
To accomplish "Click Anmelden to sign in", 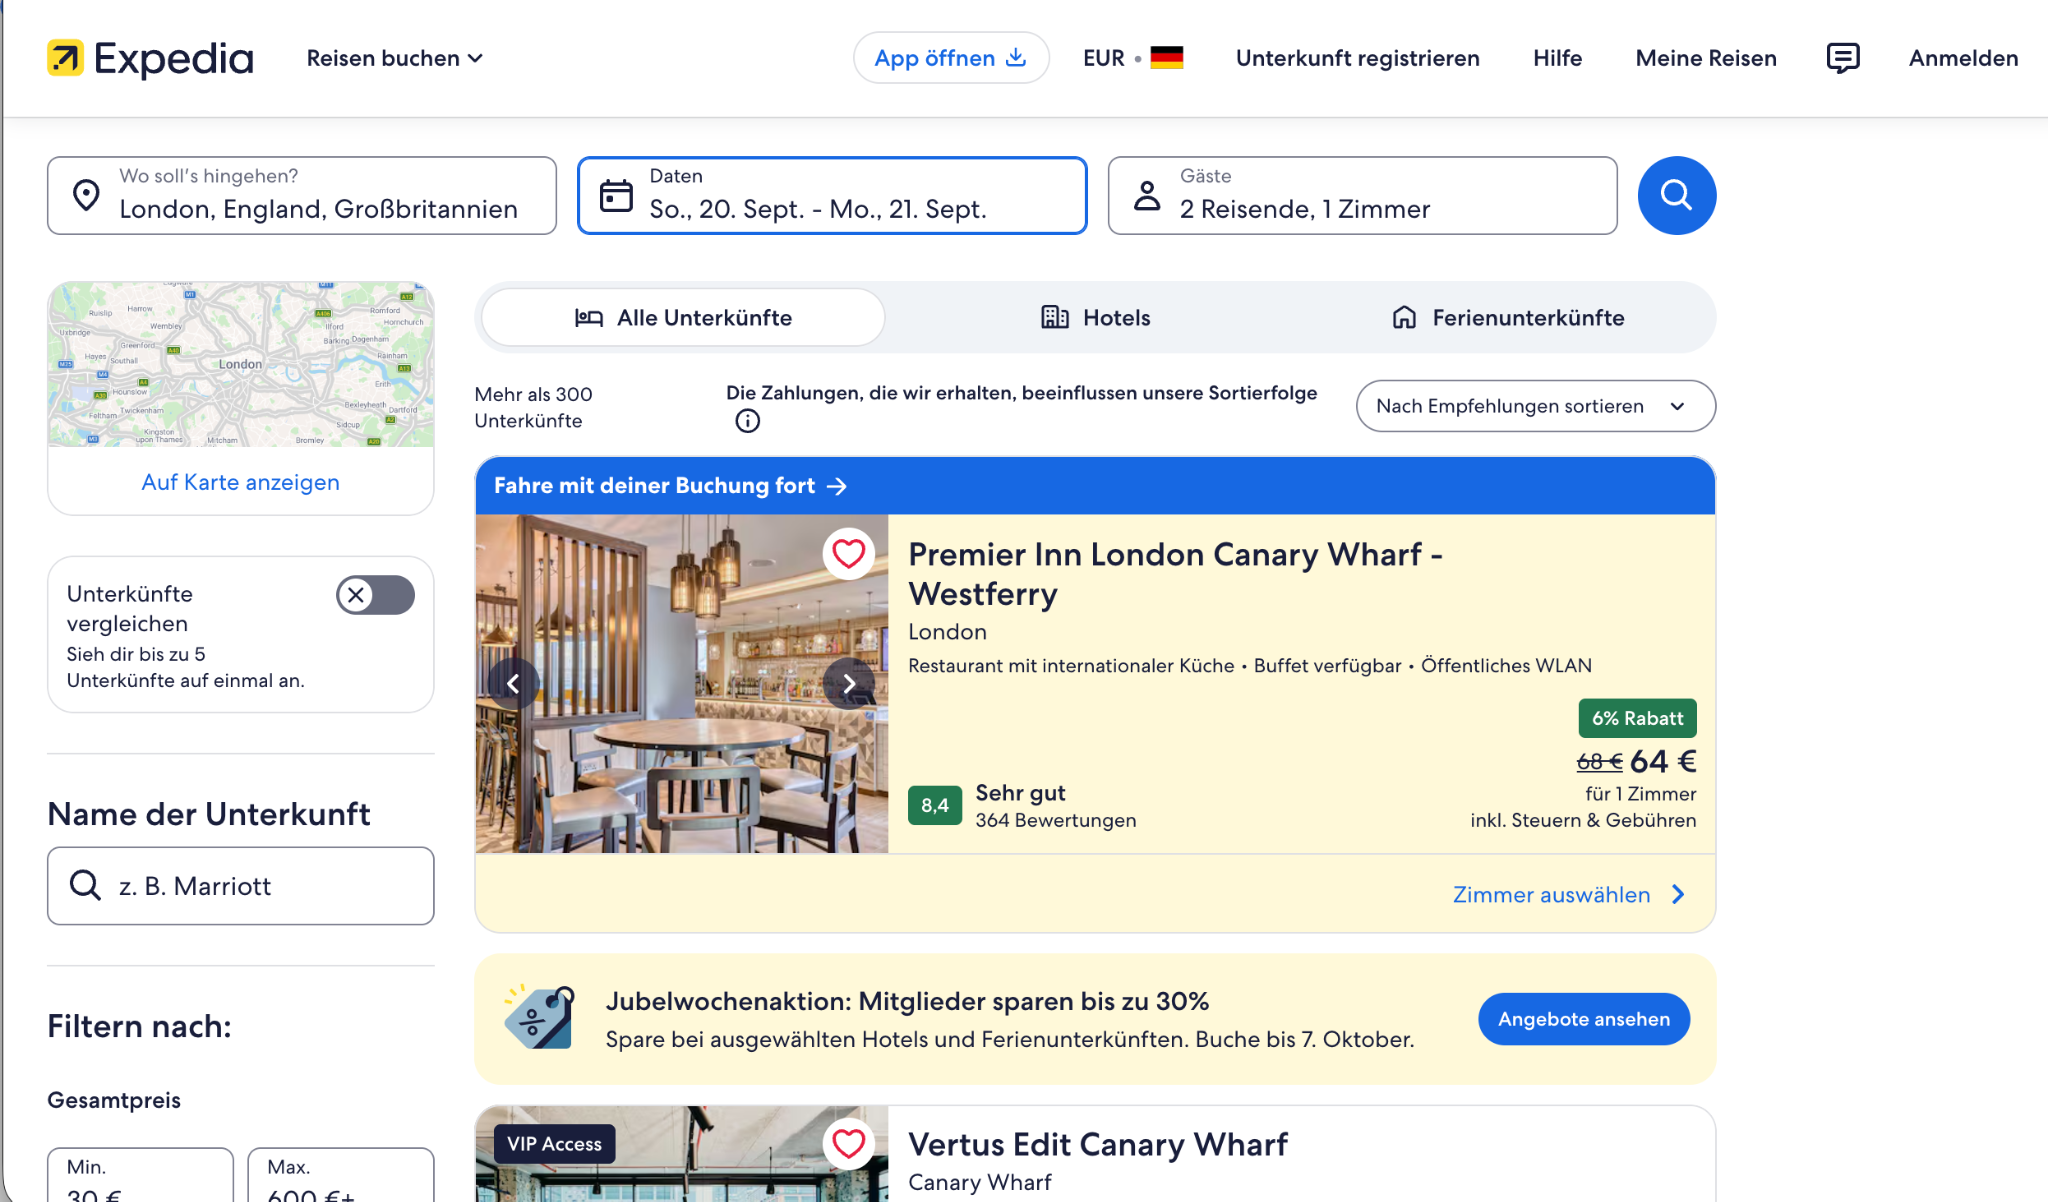I will point(1963,58).
